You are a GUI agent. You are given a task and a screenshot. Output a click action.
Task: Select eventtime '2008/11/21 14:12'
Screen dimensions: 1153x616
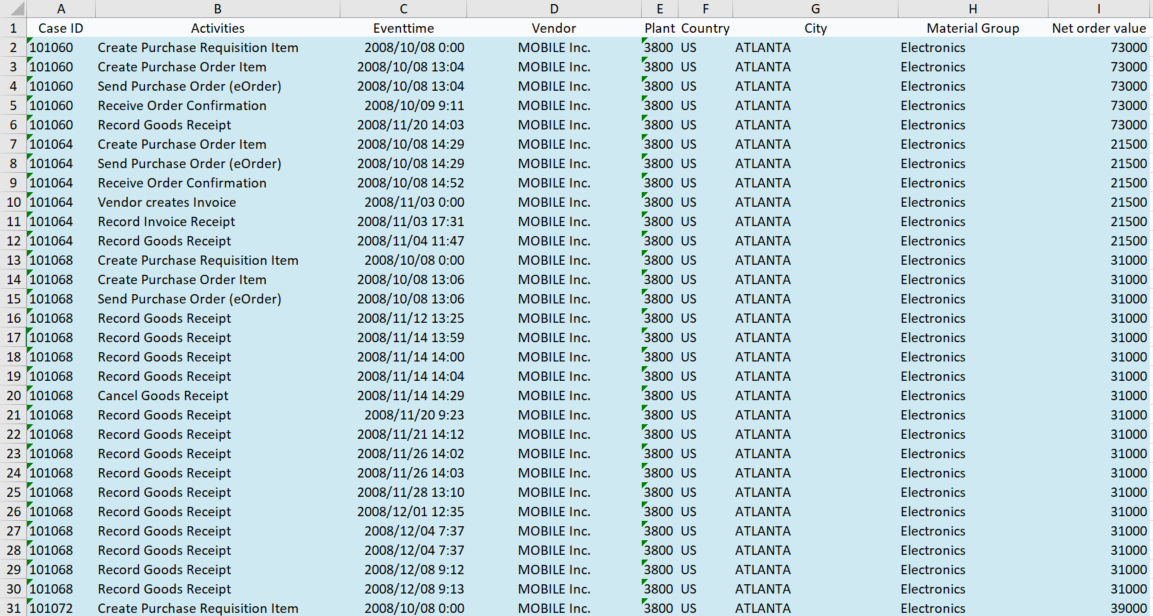(403, 434)
